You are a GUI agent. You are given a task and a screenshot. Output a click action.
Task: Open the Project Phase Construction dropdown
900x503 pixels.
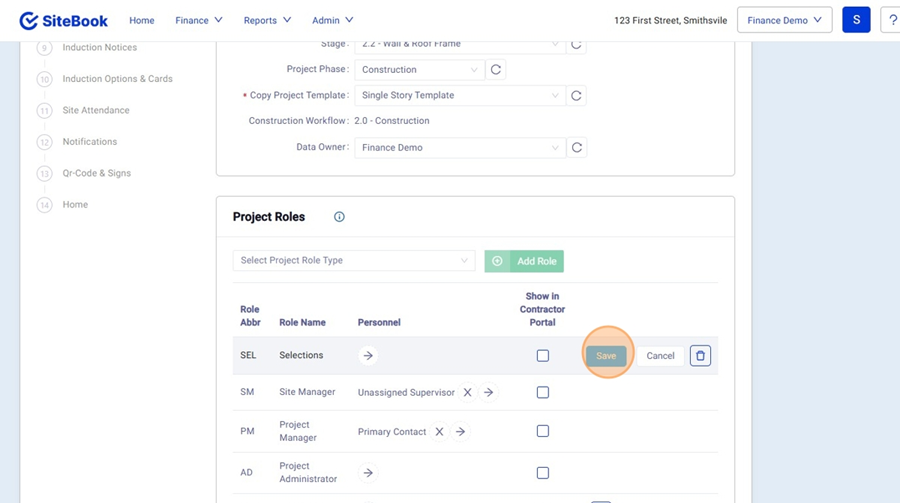(x=419, y=70)
